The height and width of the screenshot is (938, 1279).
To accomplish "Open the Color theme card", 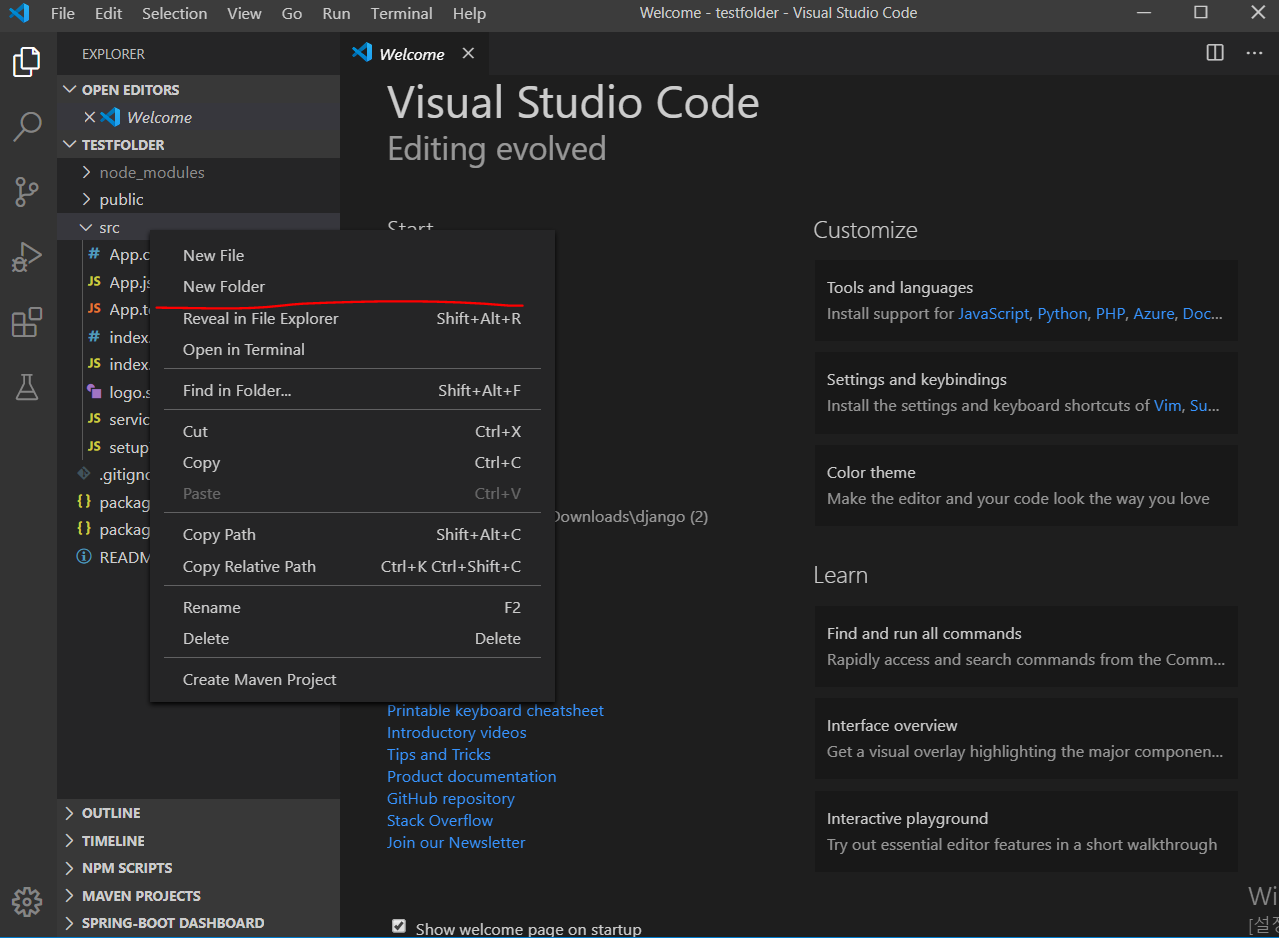I will (1026, 485).
